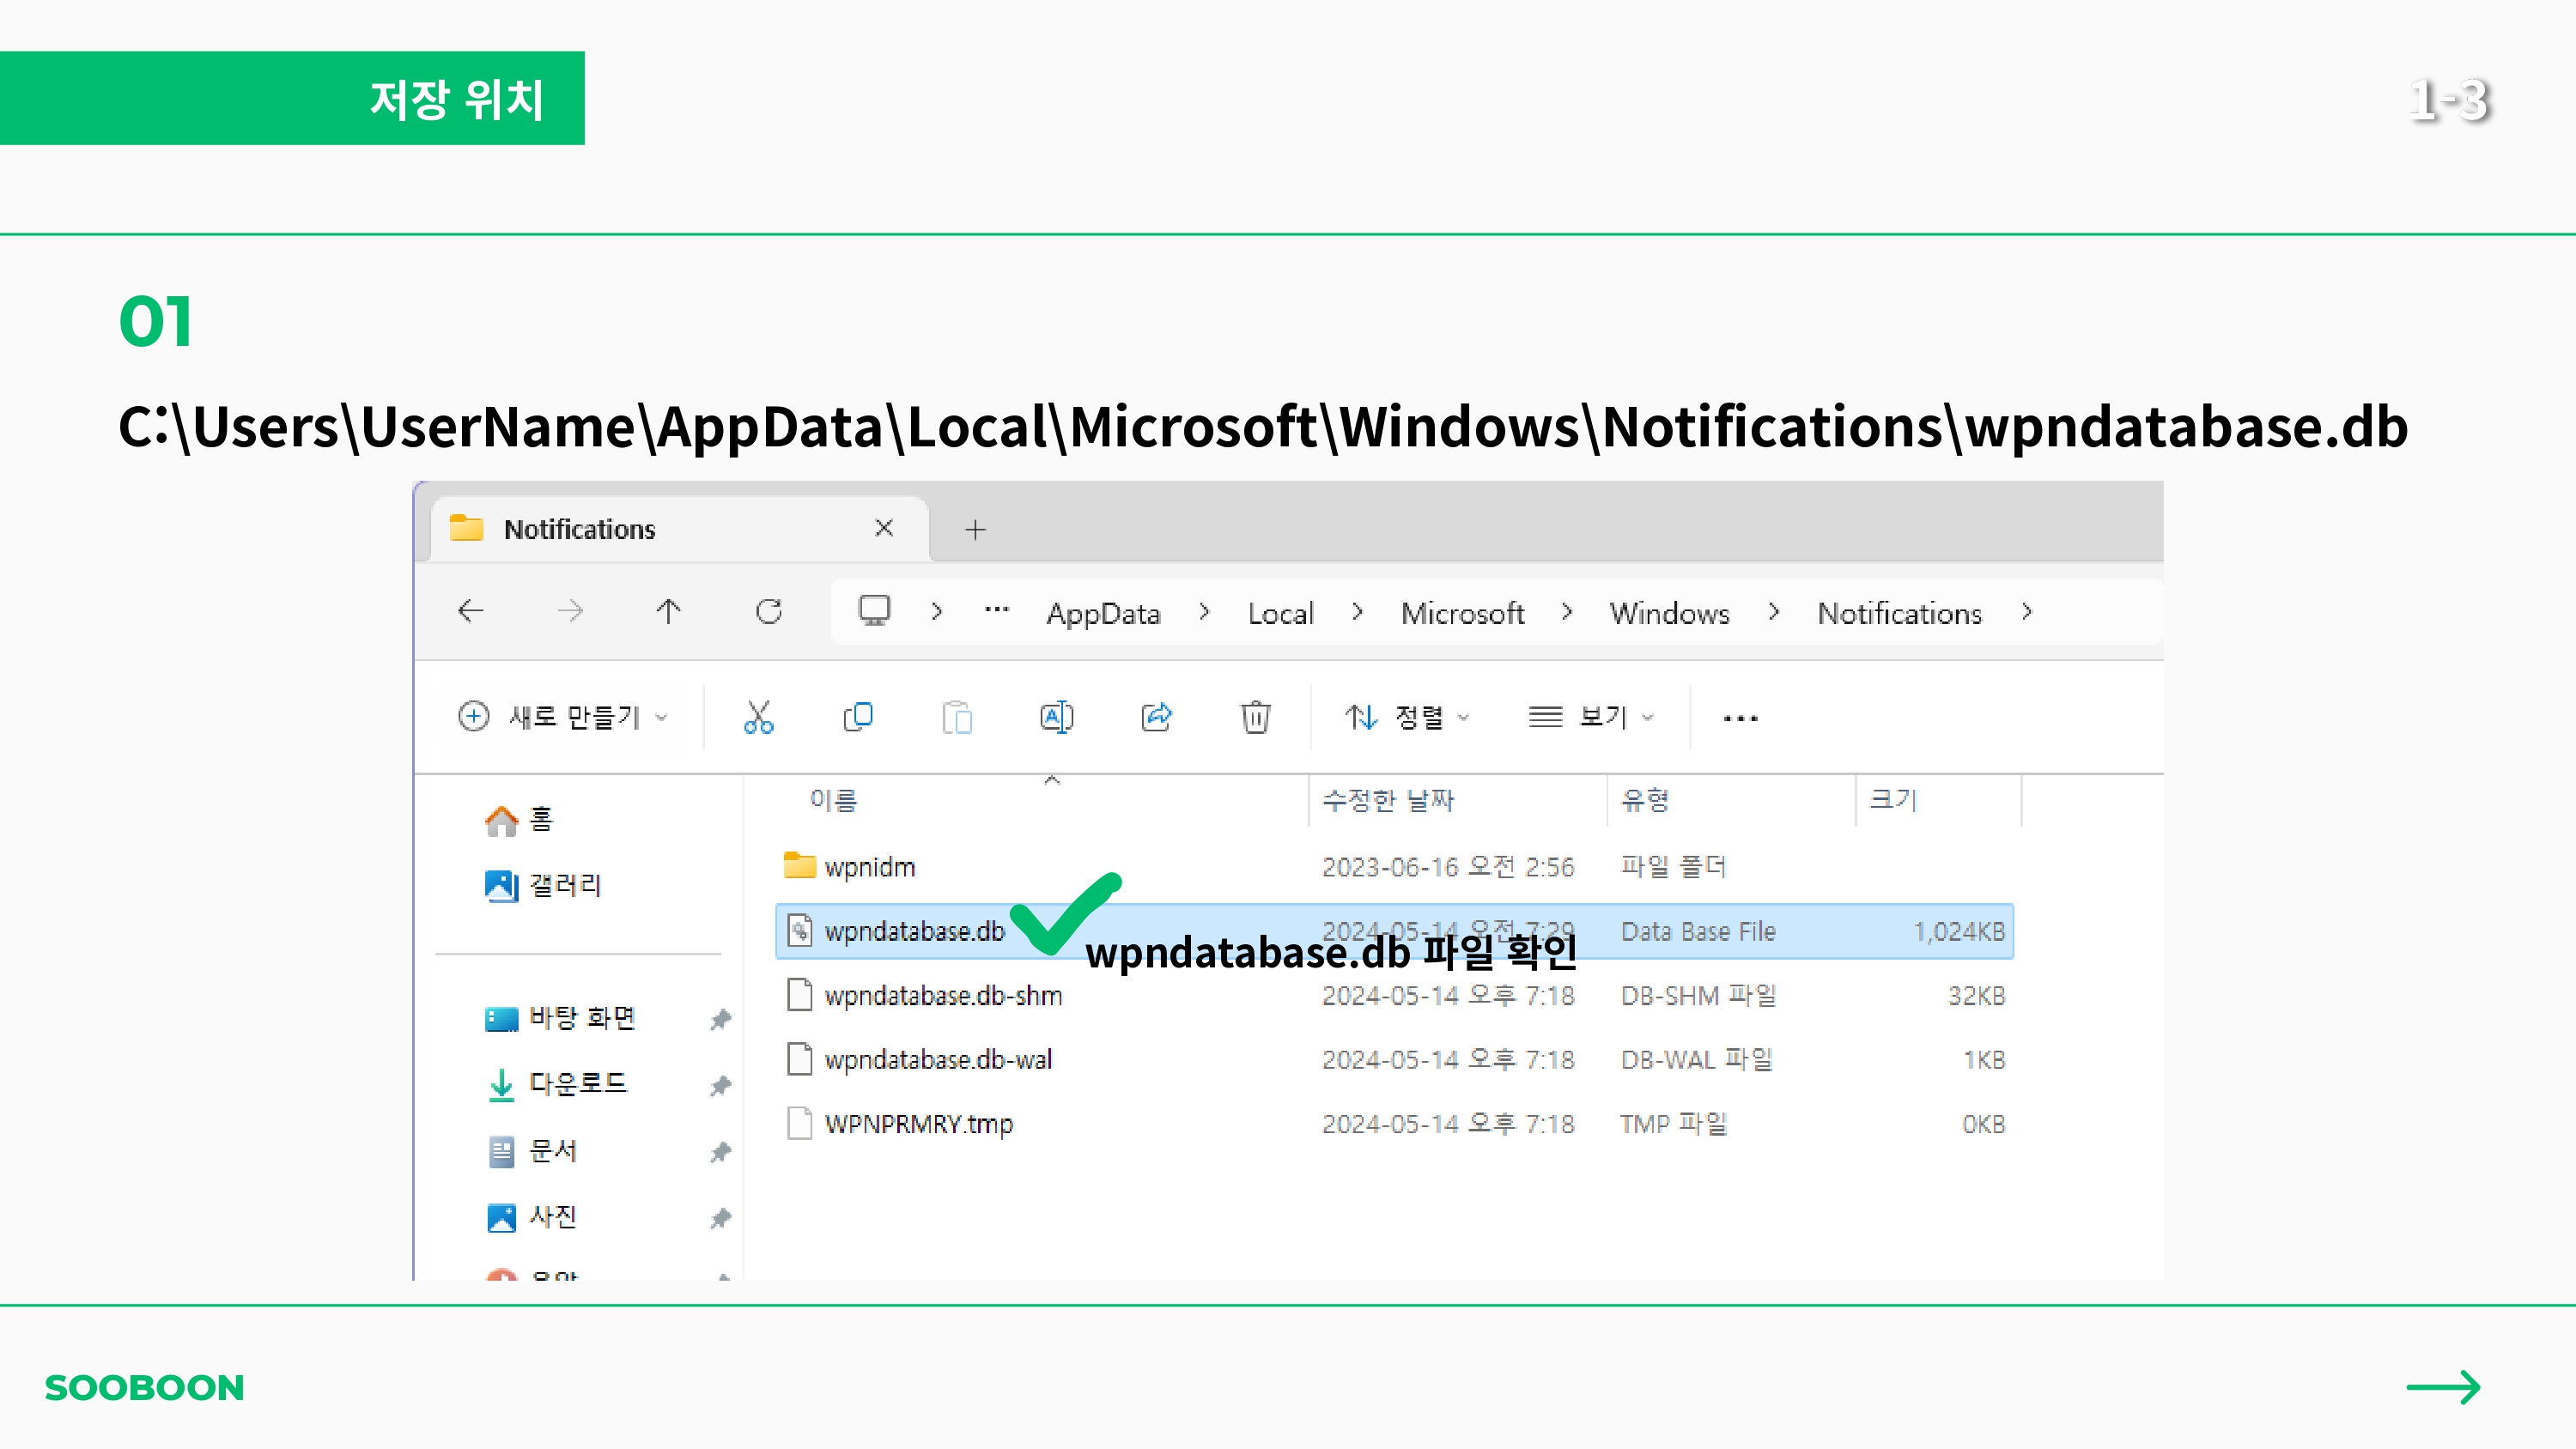Open 다운로드 in sidebar
This screenshot has height=1449, width=2576.
577,1084
